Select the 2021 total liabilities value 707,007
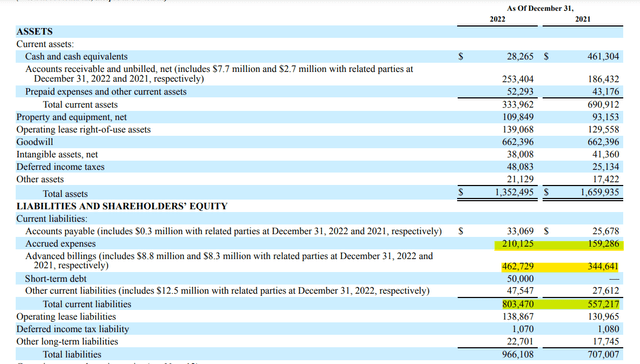 click(x=603, y=354)
